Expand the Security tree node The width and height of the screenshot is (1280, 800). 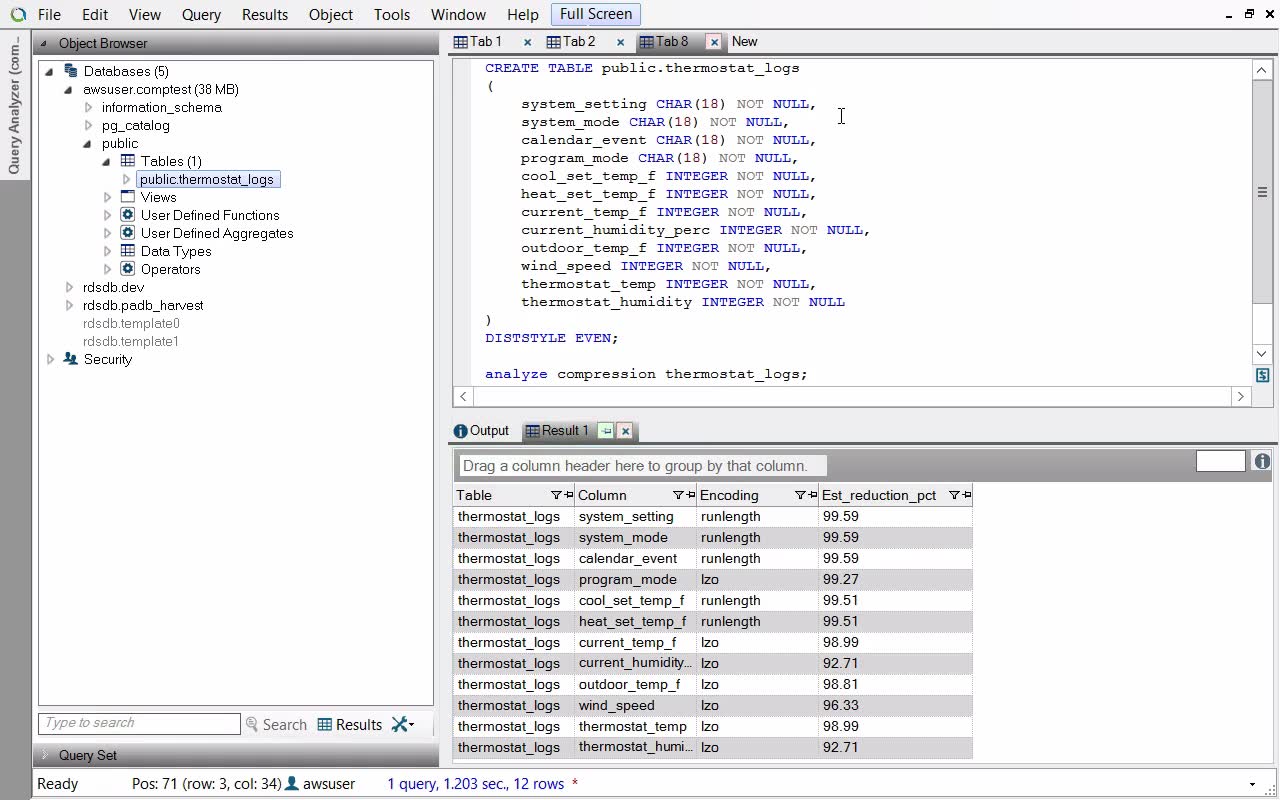point(50,359)
